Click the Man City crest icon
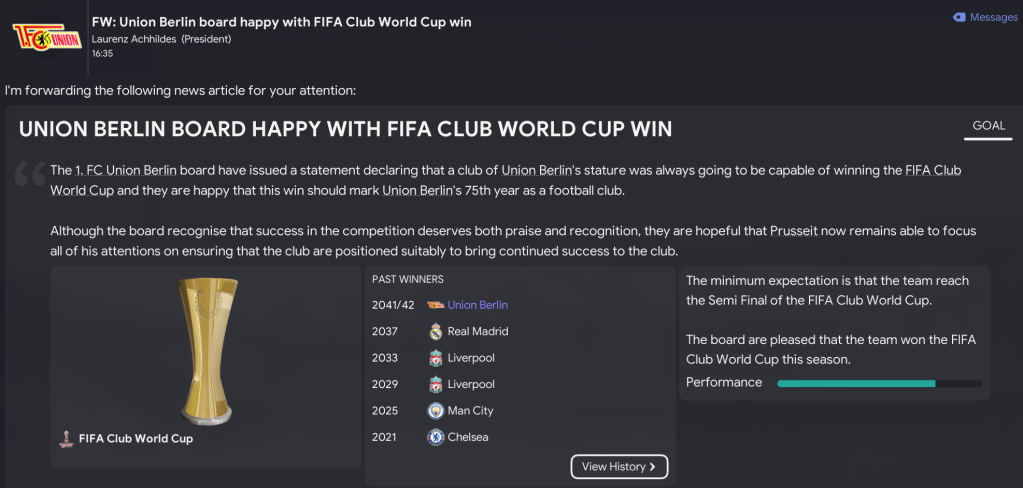The width and height of the screenshot is (1023, 488). [435, 411]
